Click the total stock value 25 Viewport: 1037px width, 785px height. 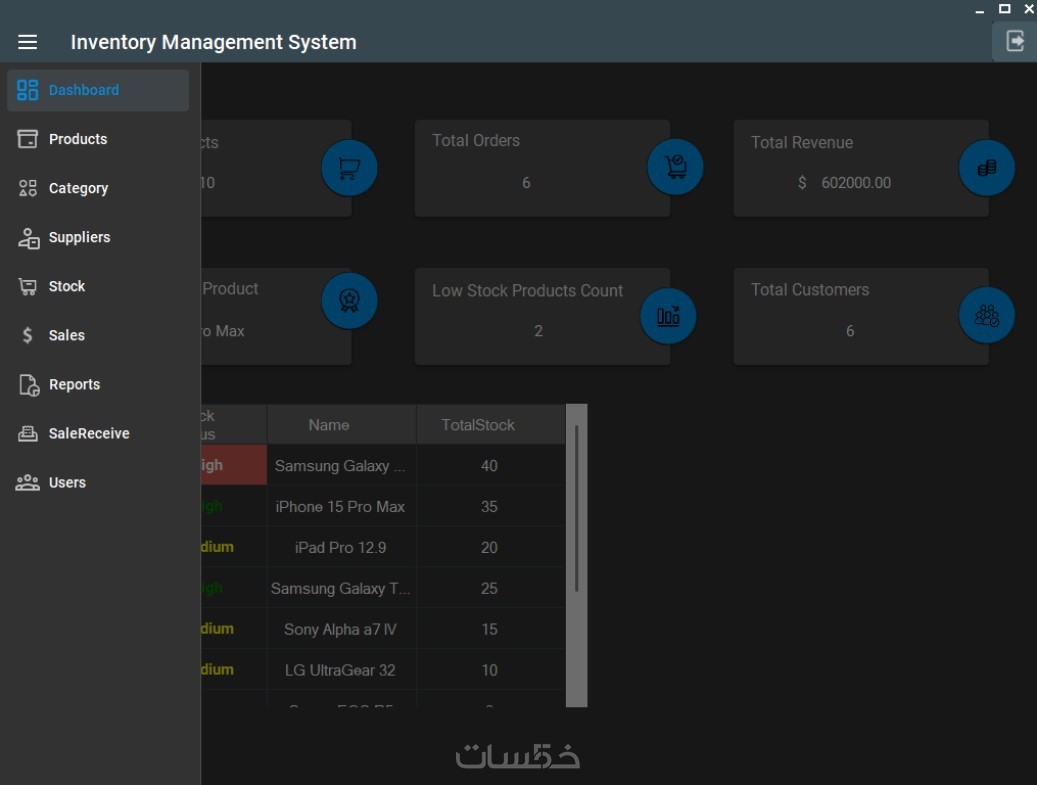click(489, 589)
